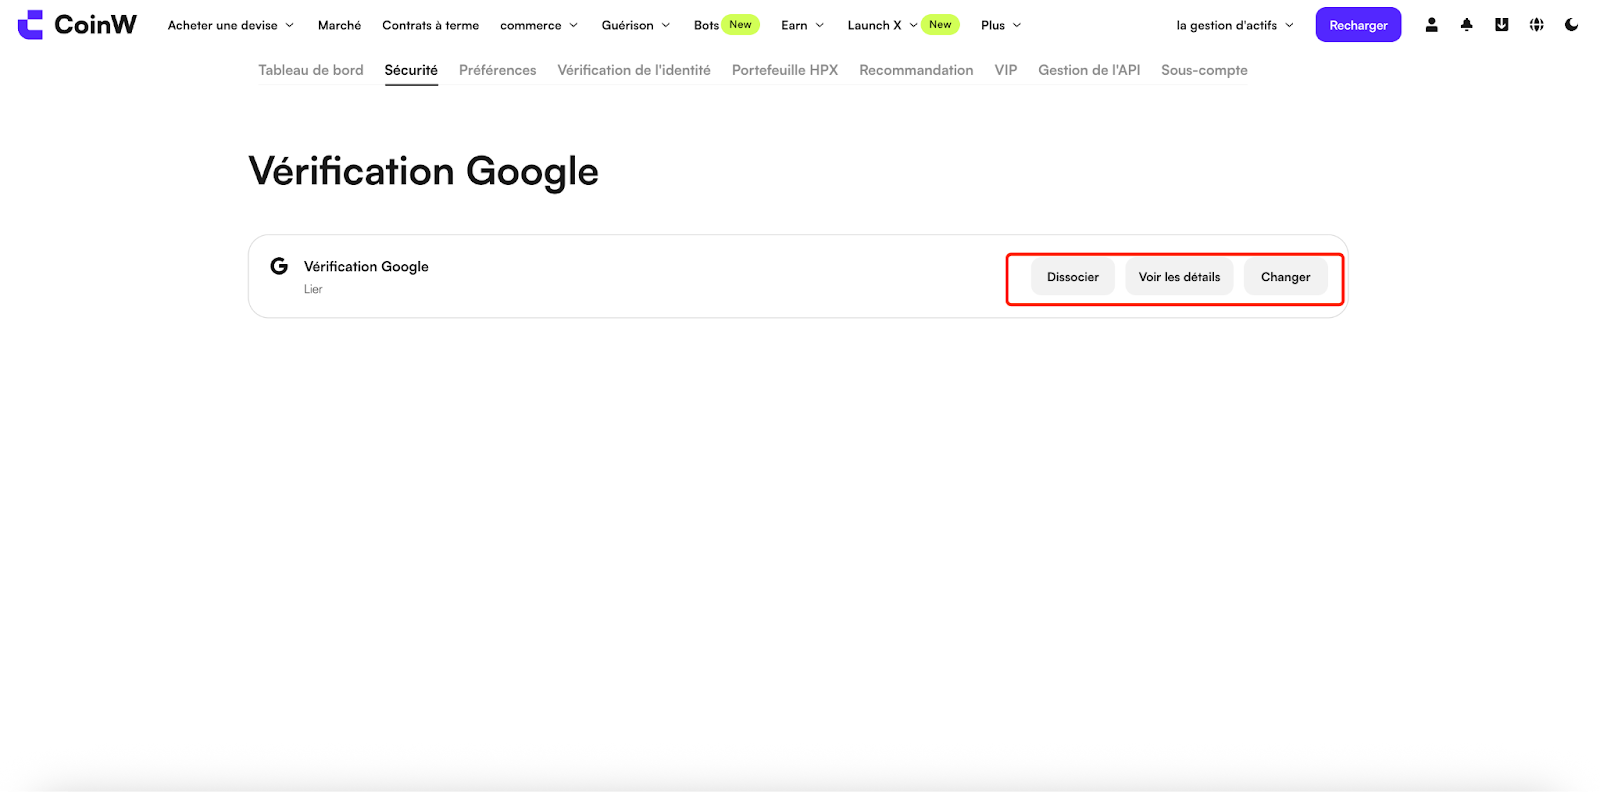Open the user profile icon
The image size is (1600, 792).
pyautogui.click(x=1431, y=25)
